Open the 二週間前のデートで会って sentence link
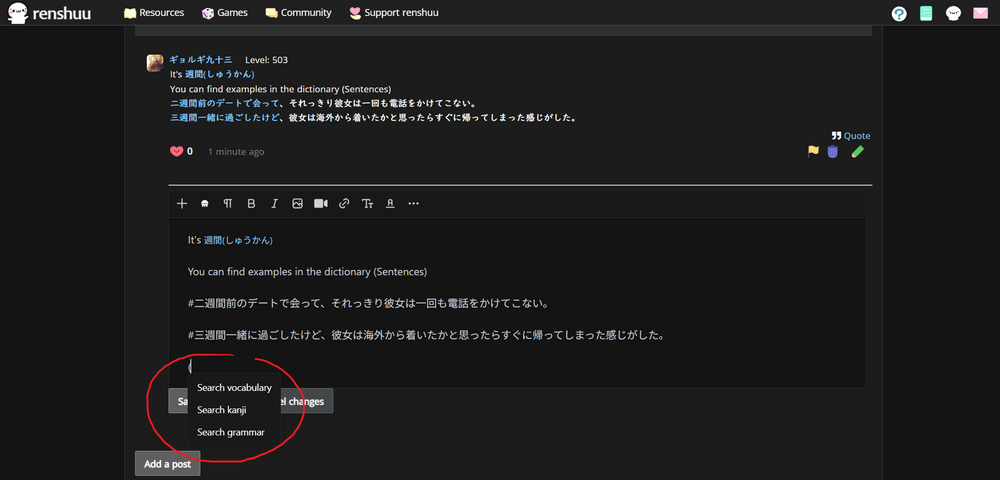 224,103
